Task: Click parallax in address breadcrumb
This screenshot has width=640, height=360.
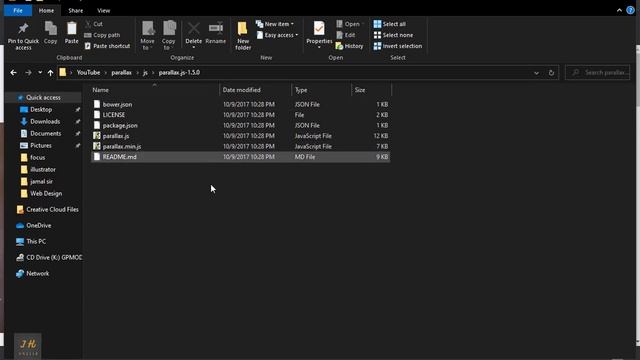Action: 122,73
